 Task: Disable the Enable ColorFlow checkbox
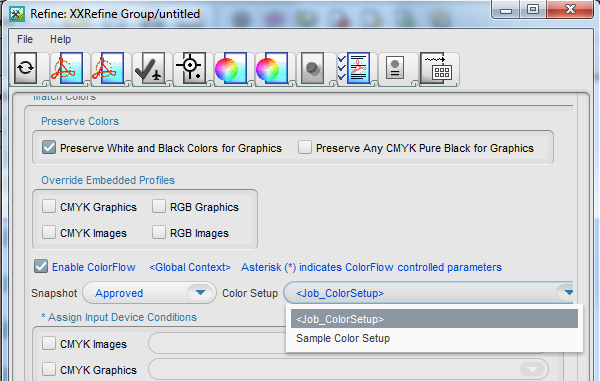(41, 267)
